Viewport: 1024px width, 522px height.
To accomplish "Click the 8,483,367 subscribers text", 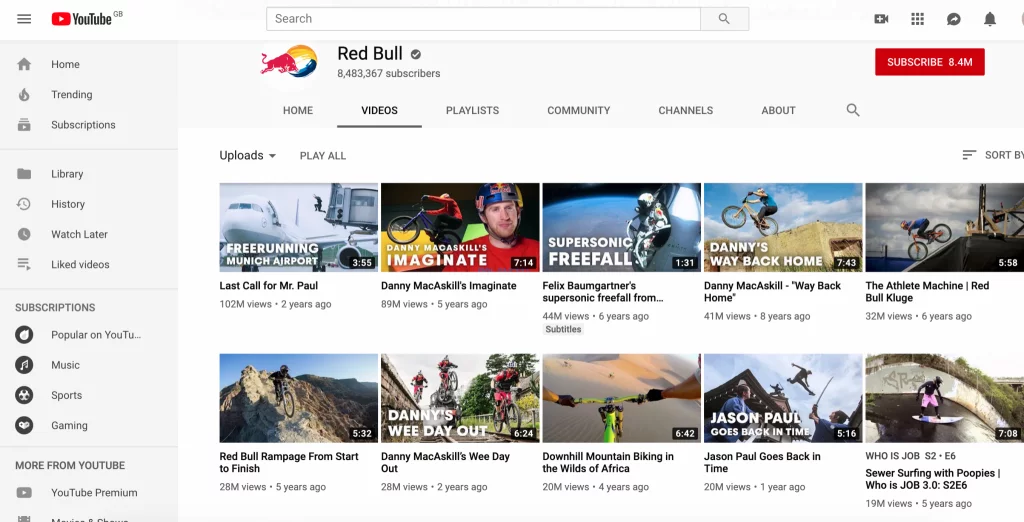I will pos(389,74).
